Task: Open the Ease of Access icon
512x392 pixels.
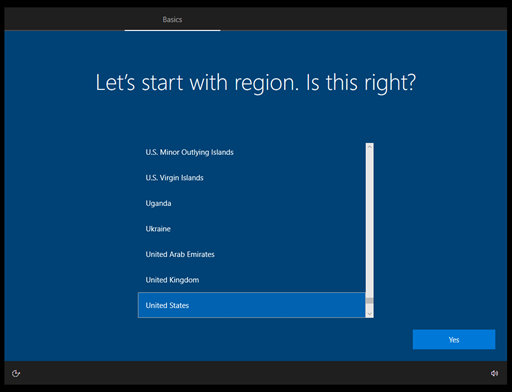Action: coord(16,373)
